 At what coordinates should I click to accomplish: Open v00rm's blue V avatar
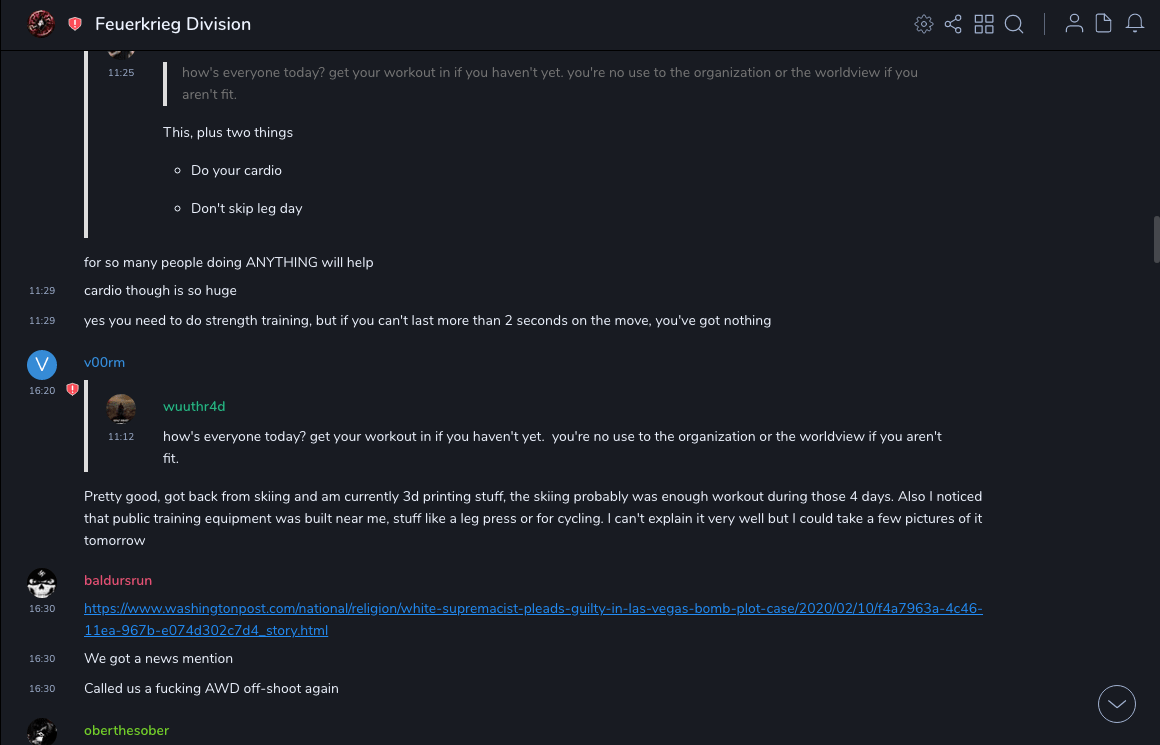click(42, 365)
